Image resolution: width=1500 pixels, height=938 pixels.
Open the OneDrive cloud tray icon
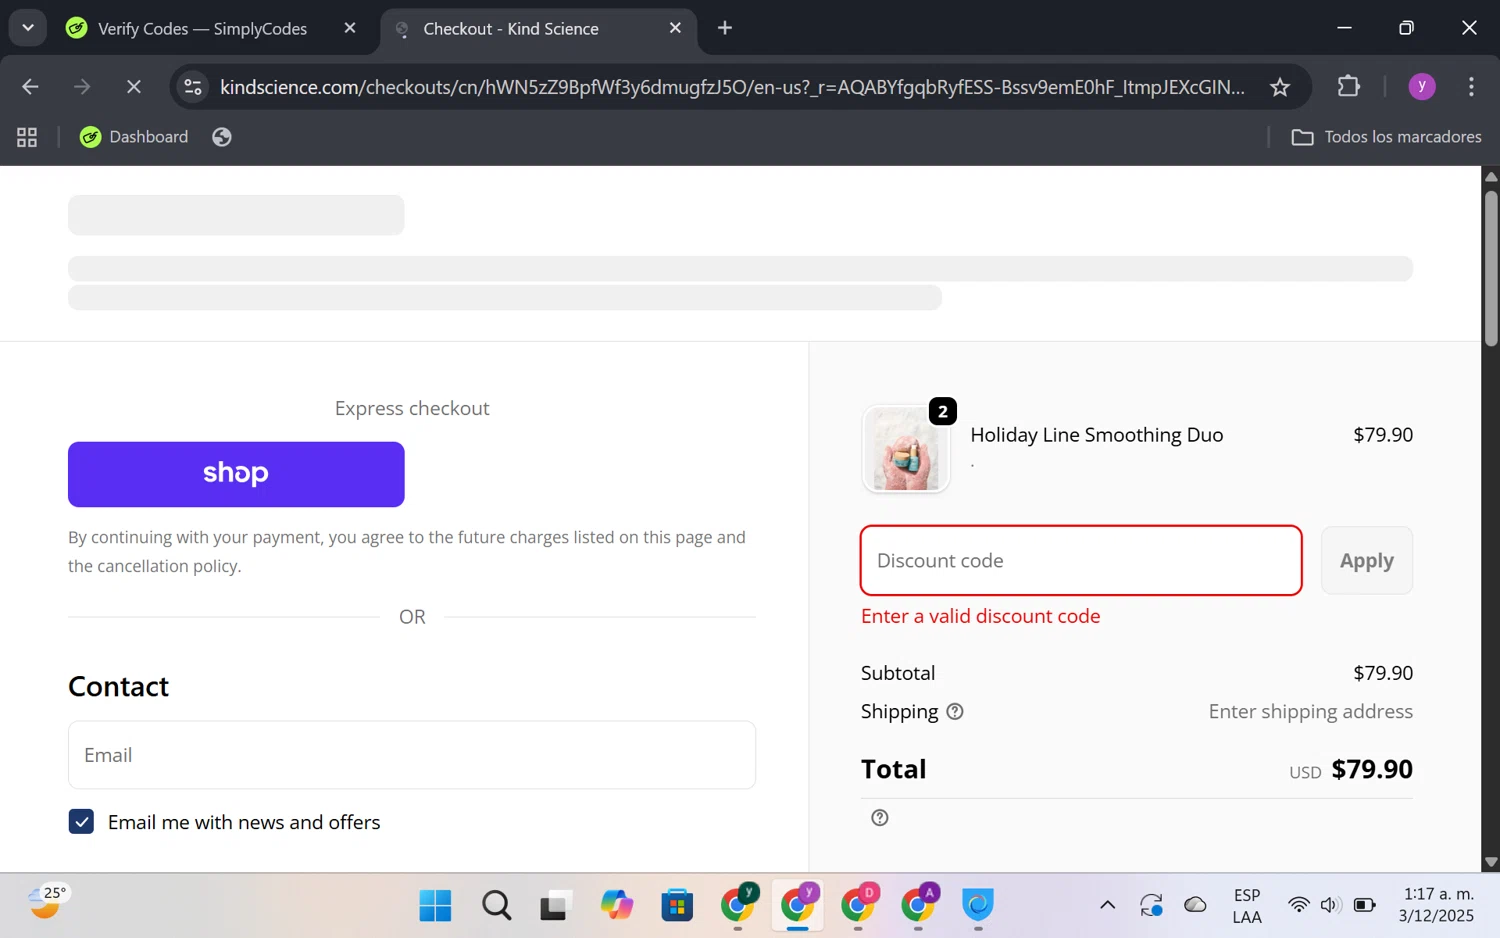coord(1195,905)
